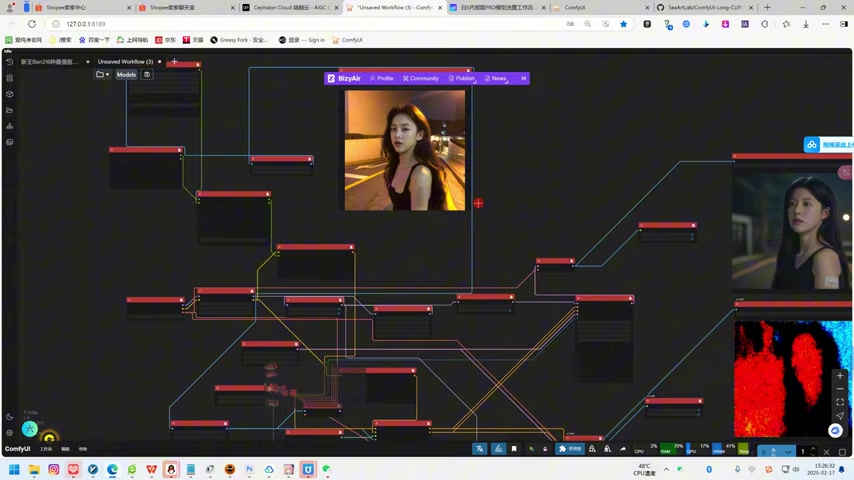Open Microsoft Edge from the taskbar
Image resolution: width=854 pixels, height=480 pixels.
(x=112, y=469)
